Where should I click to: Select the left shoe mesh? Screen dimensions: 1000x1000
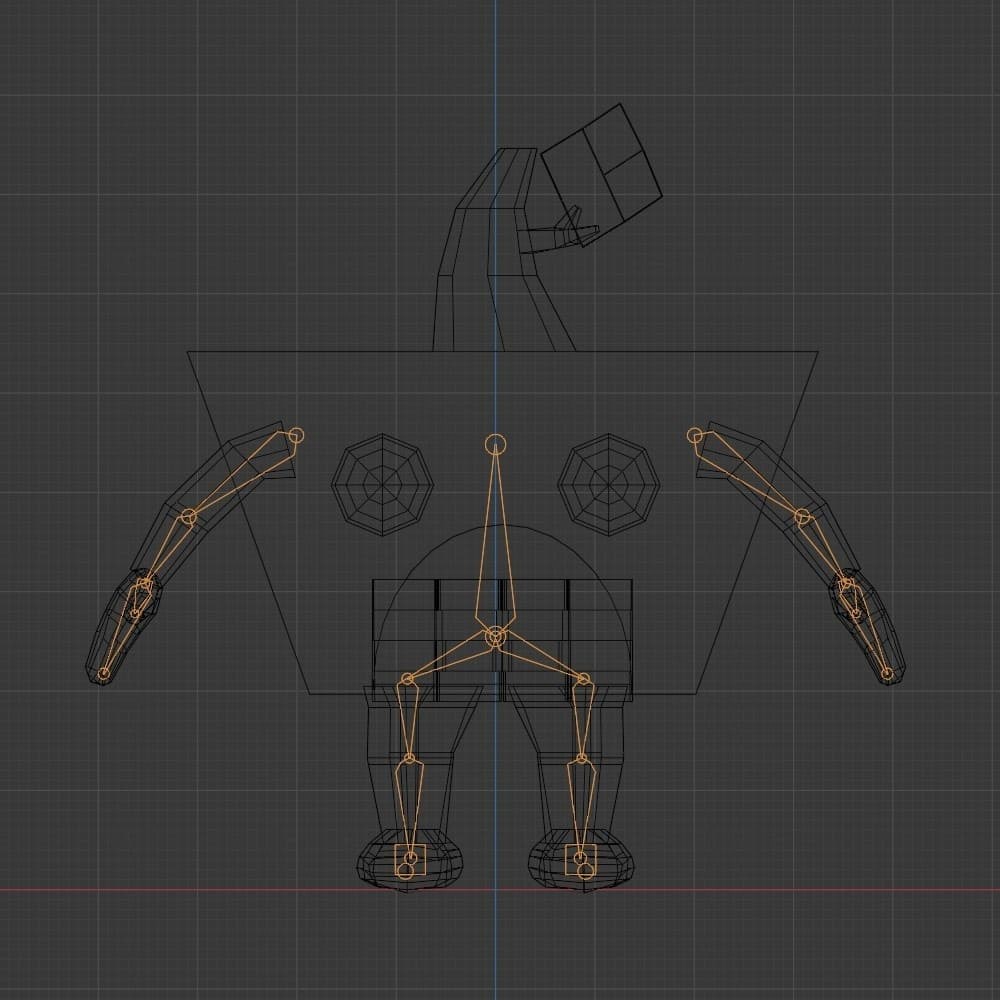[x=409, y=860]
